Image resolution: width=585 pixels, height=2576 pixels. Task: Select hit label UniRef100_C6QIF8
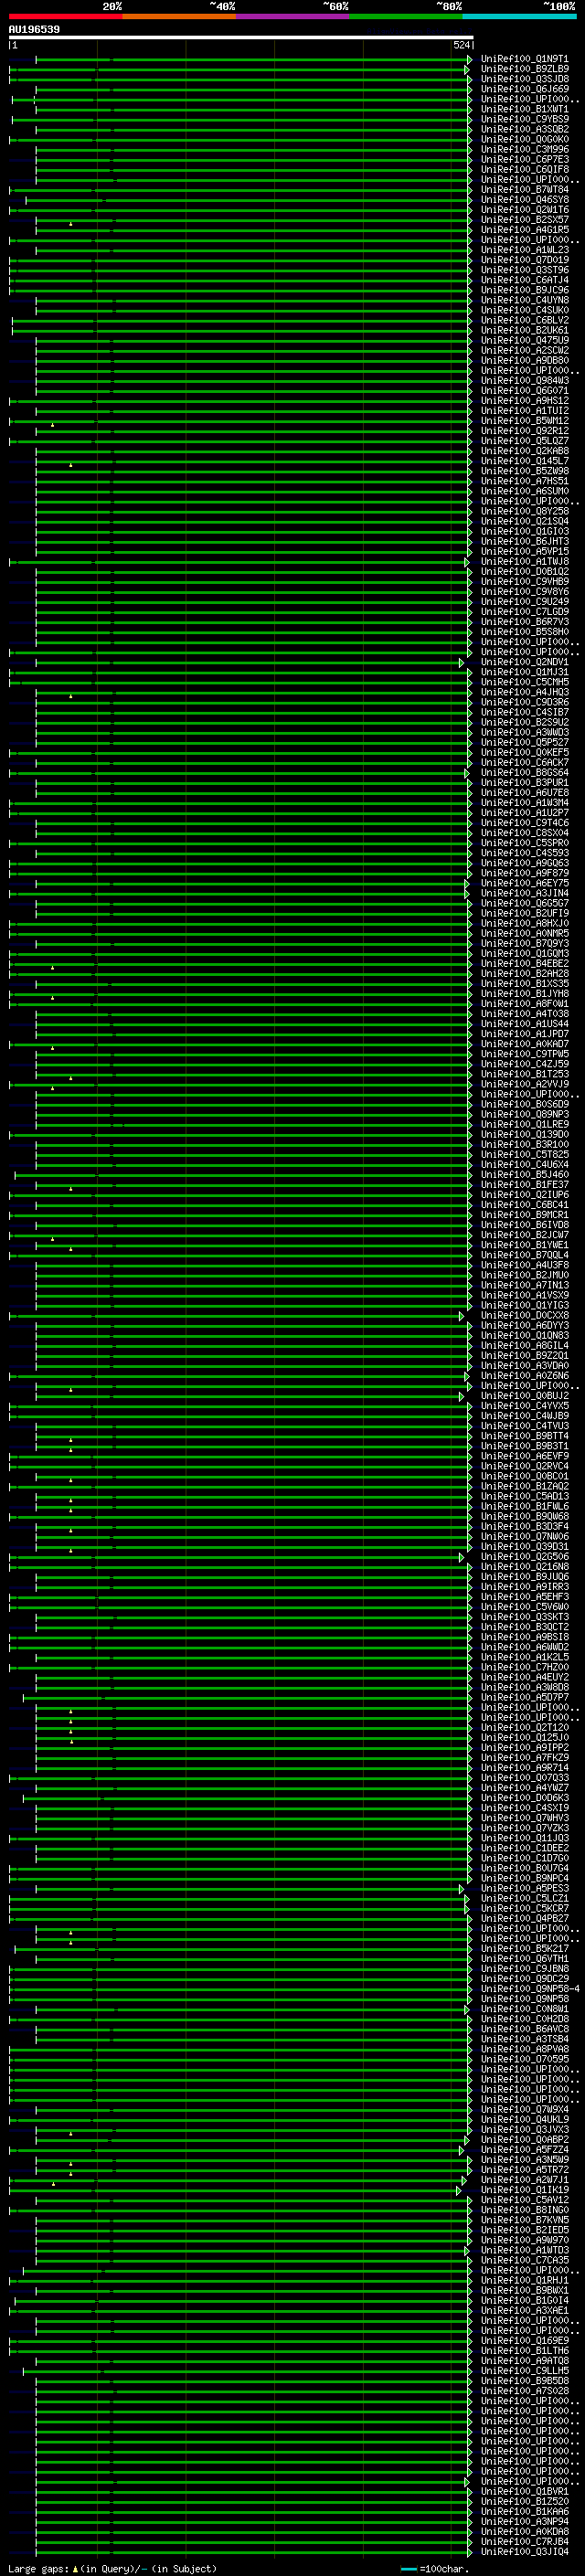525,169
